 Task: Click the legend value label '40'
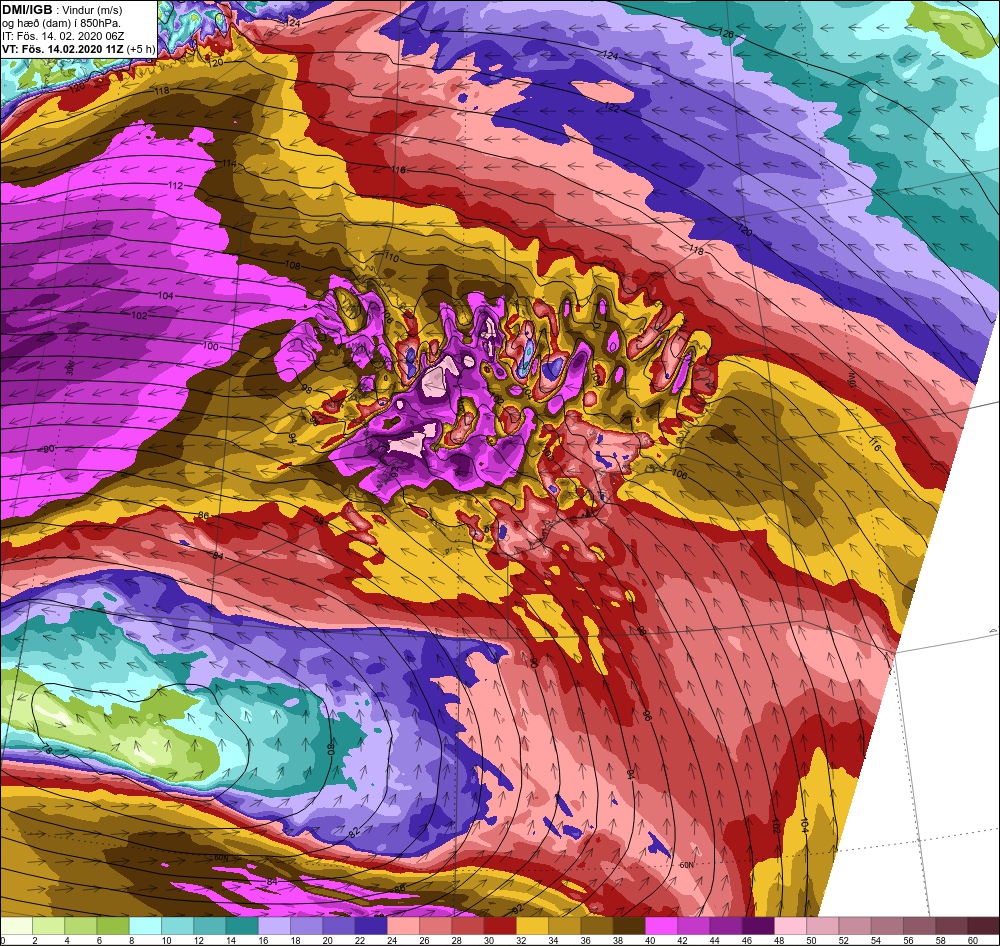651,940
